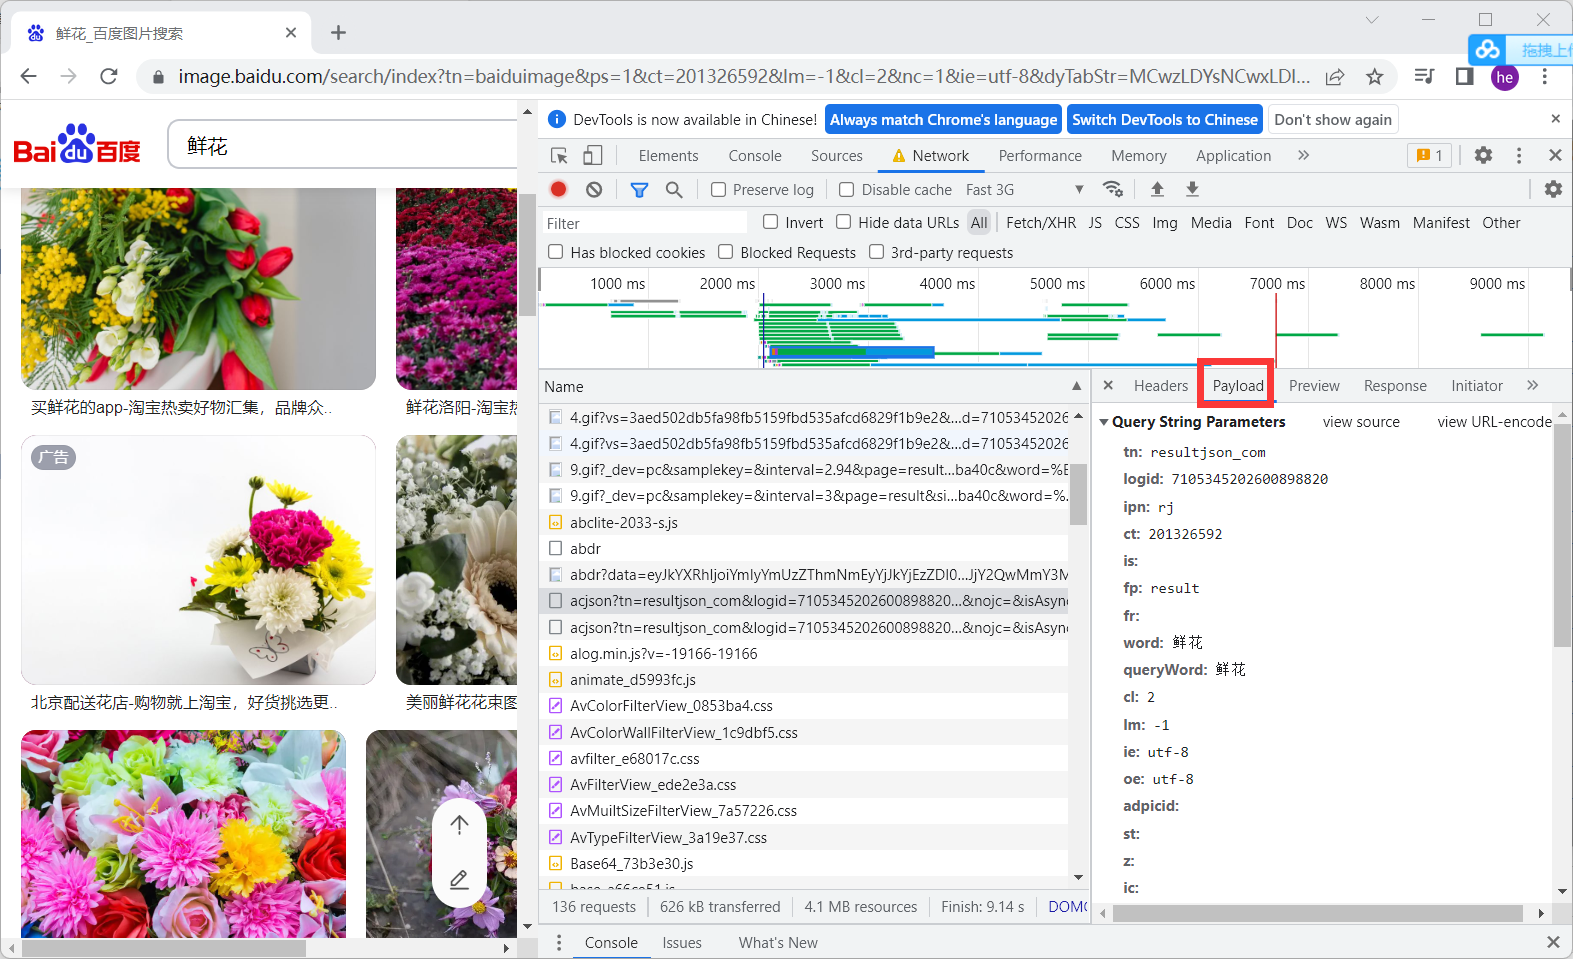Open the 广告 flower bouquet image thumbnail
The width and height of the screenshot is (1573, 959).
click(x=198, y=560)
